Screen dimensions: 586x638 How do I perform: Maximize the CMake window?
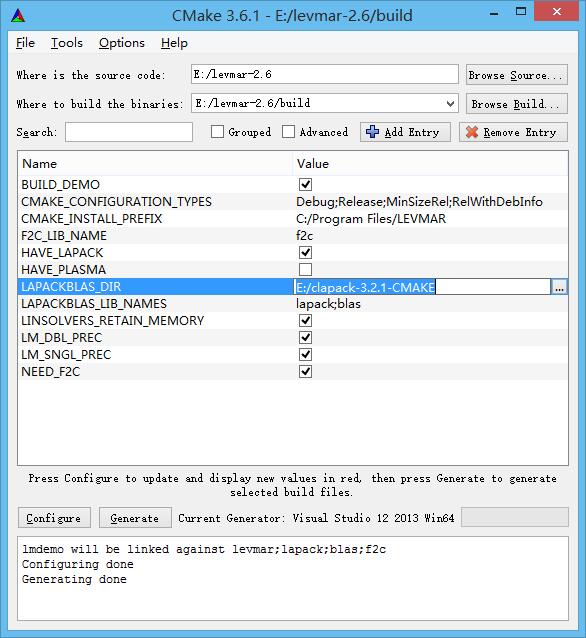point(521,12)
